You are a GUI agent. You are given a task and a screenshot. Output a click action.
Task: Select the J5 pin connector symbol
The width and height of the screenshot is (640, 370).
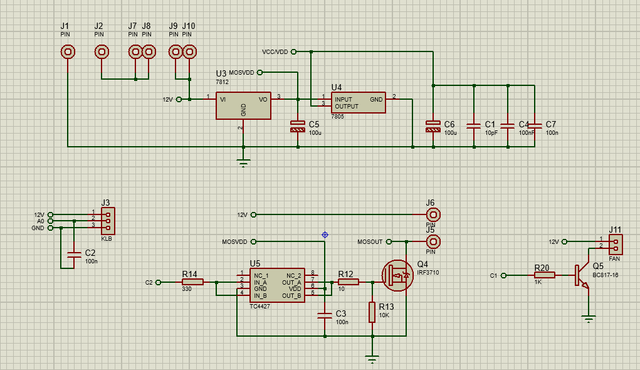433,241
